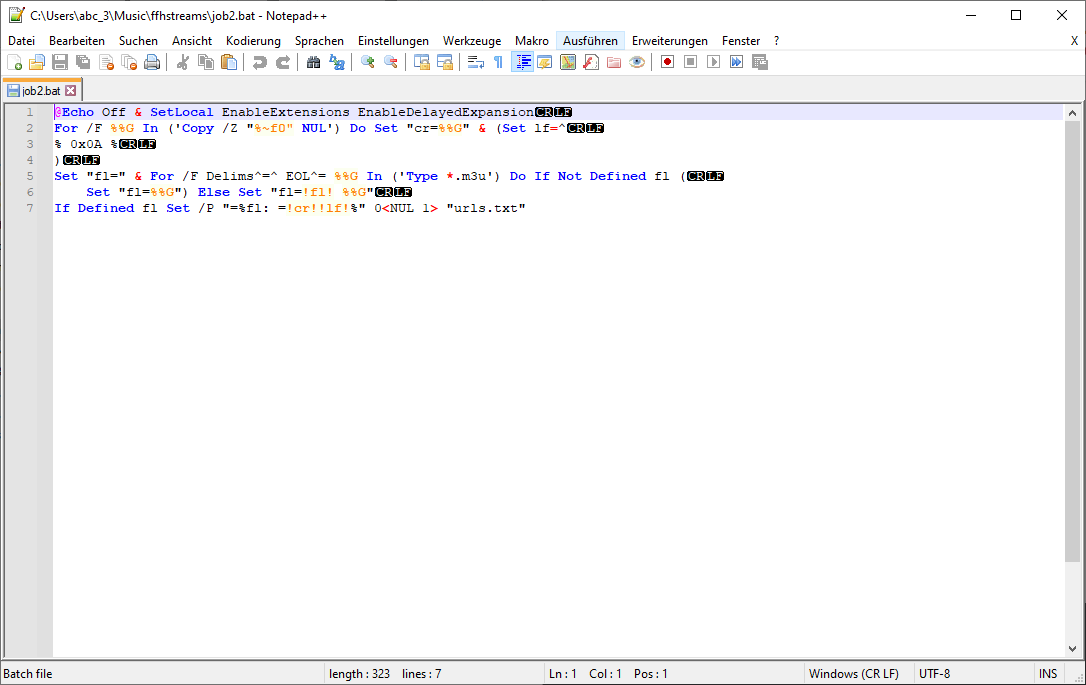Viewport: 1086px width, 685px height.
Task: Open Find with the binoculars icon
Action: pyautogui.click(x=314, y=62)
